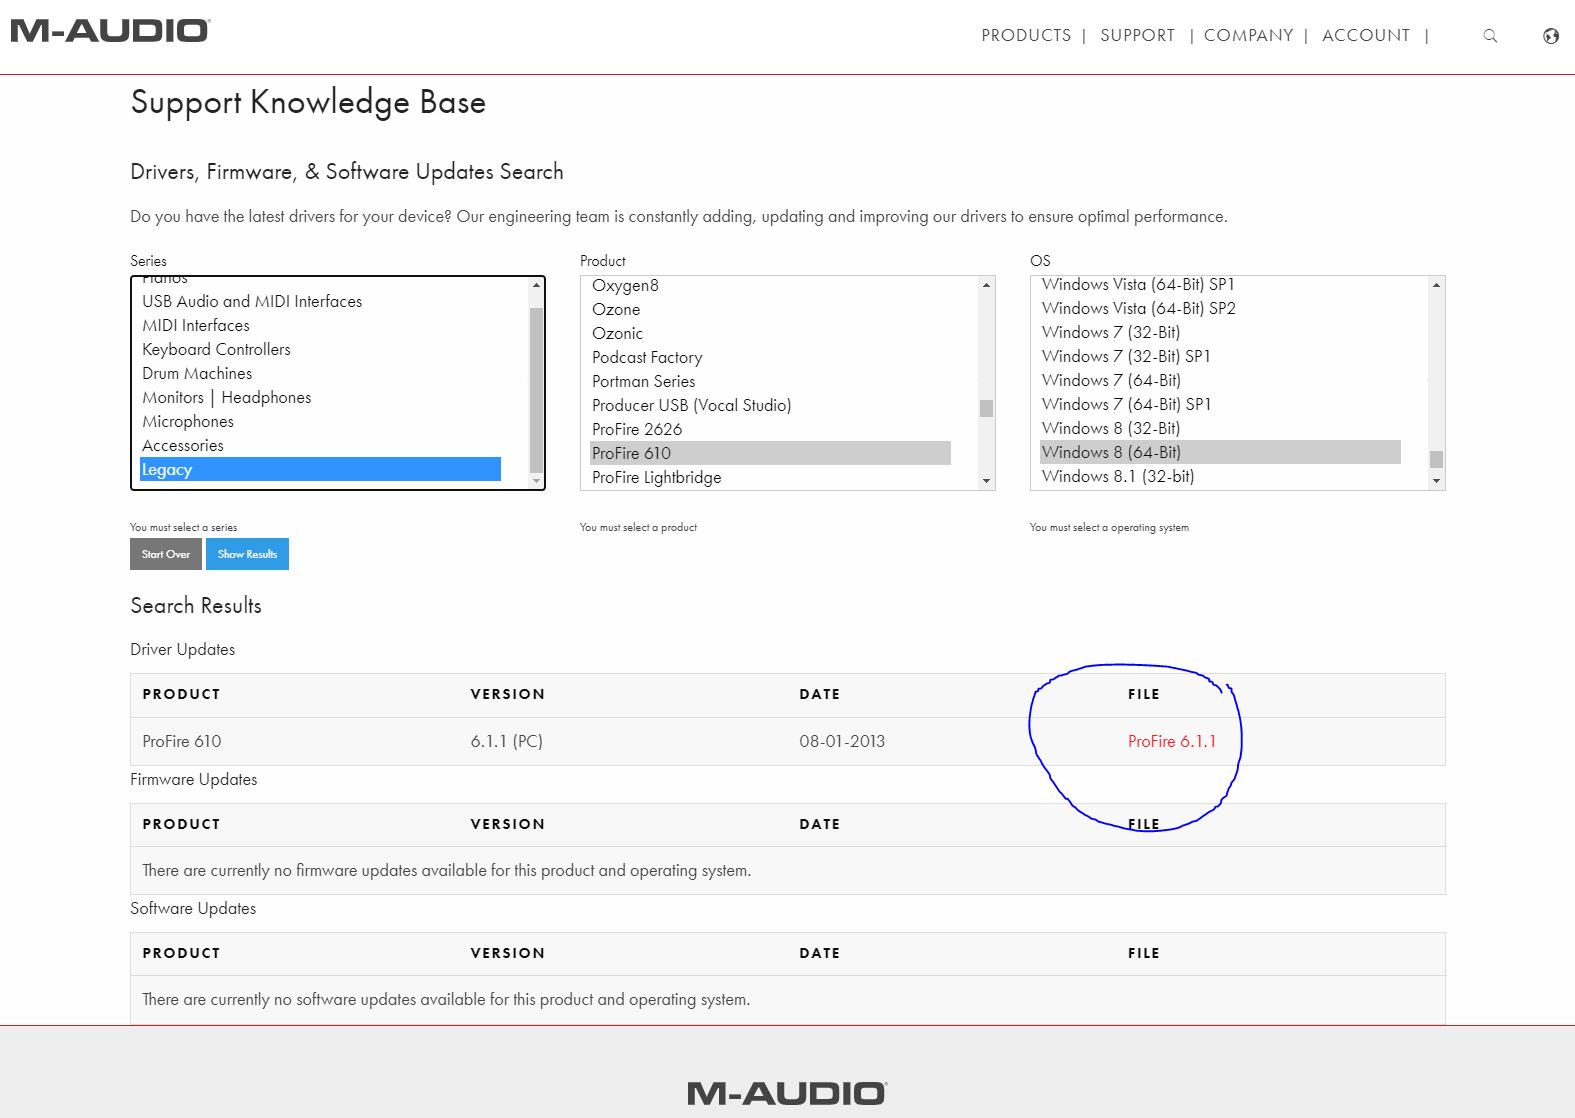Click the Series list scrollbar thumb
1575x1118 pixels.
537,389
